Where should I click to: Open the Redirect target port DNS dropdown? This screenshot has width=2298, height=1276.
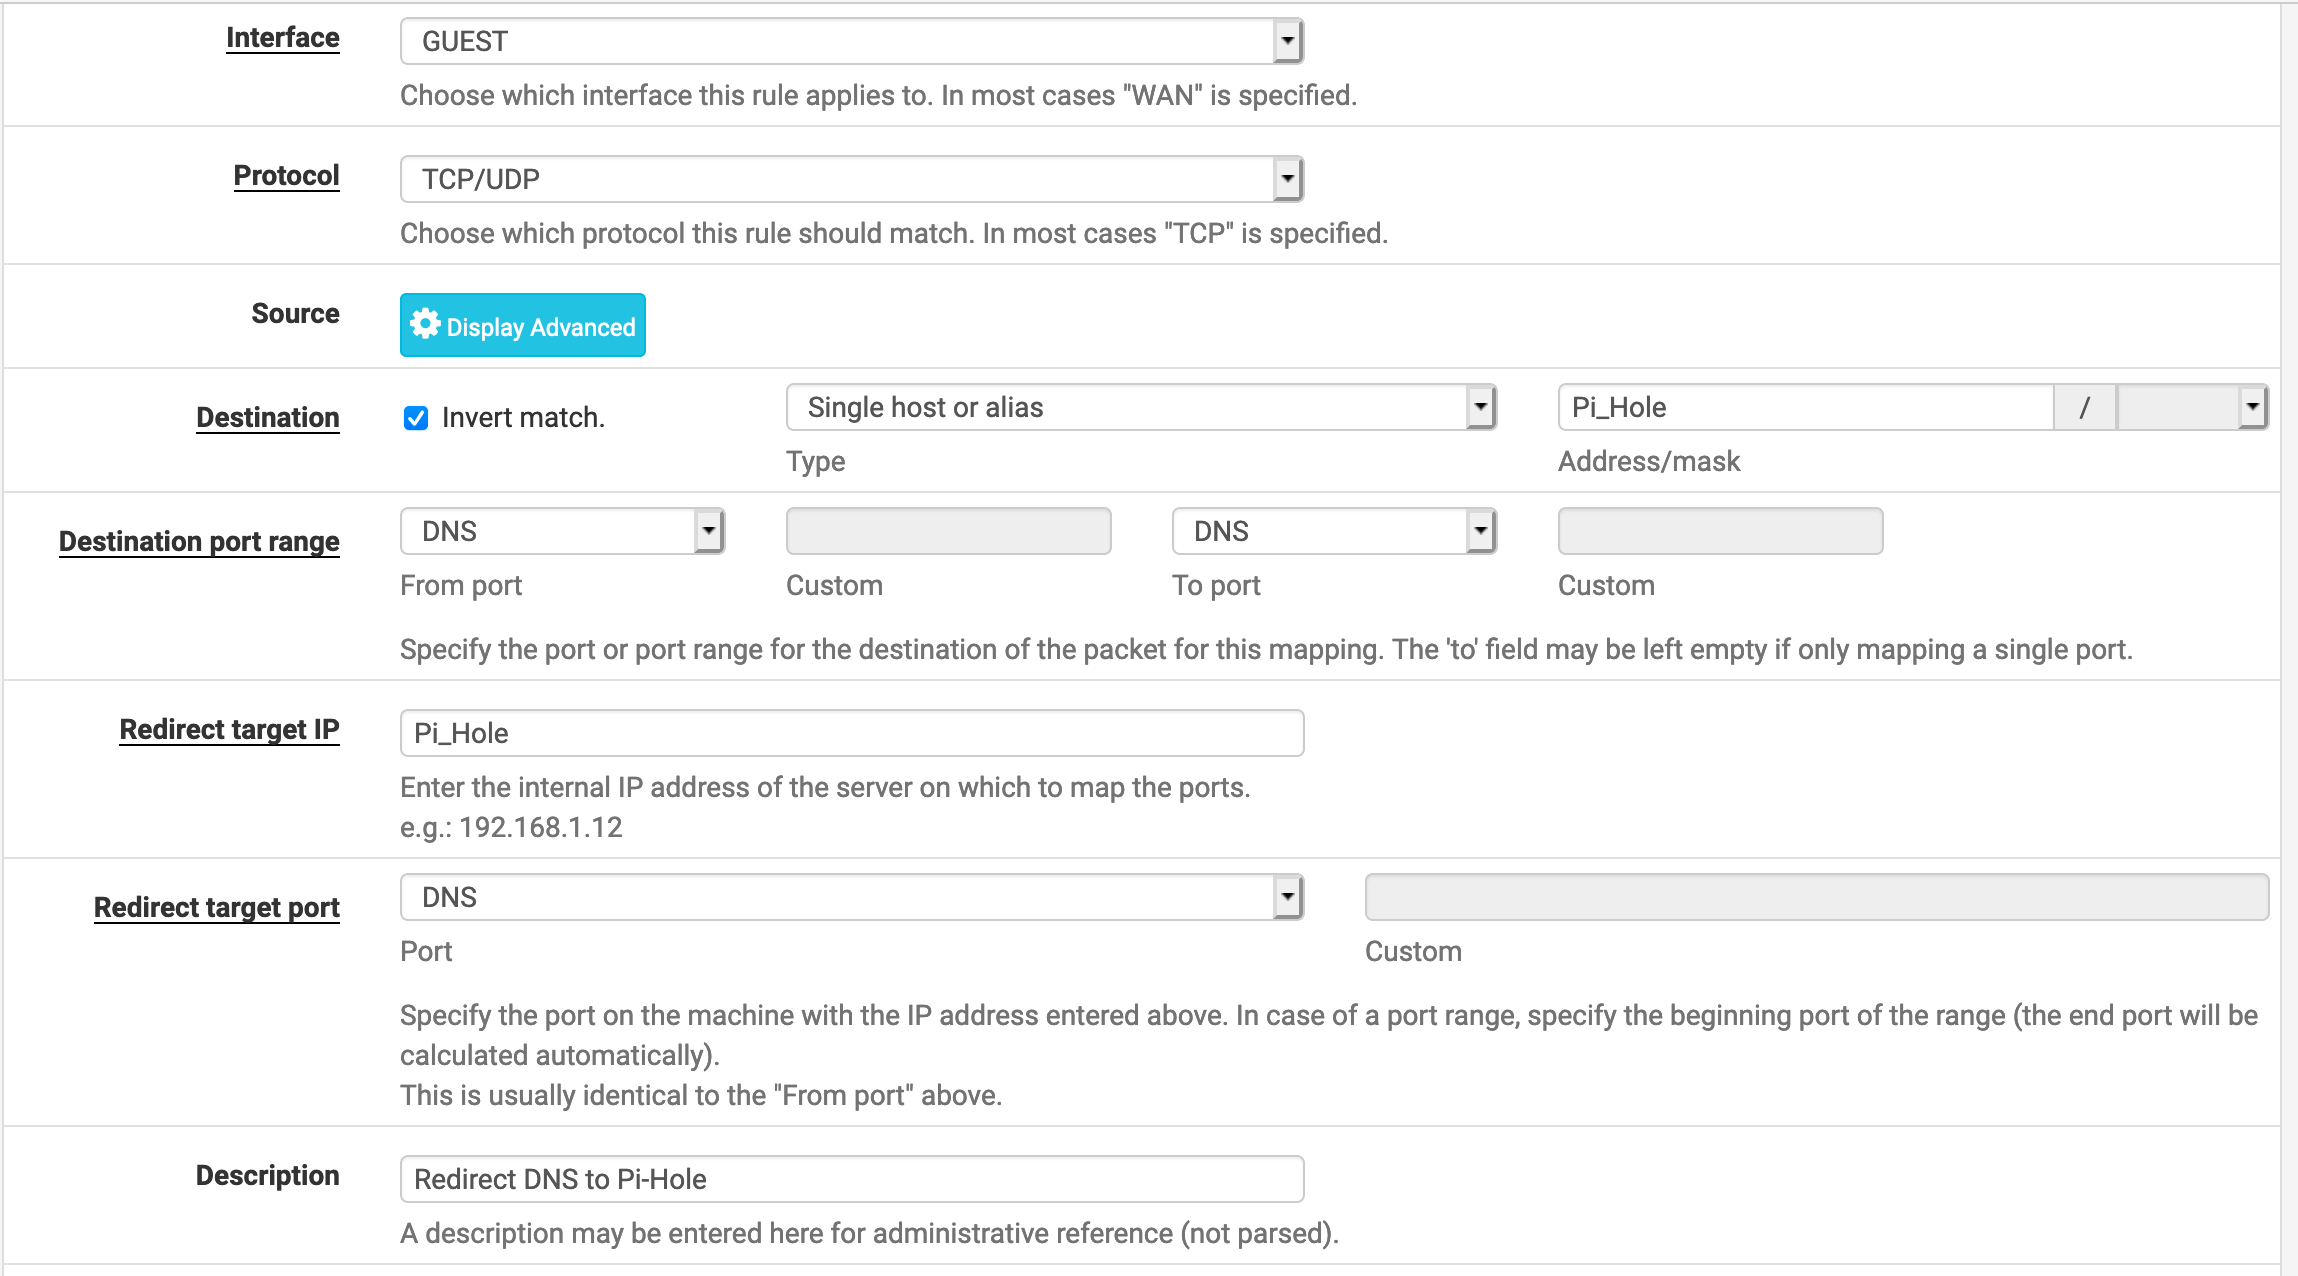(x=1288, y=896)
